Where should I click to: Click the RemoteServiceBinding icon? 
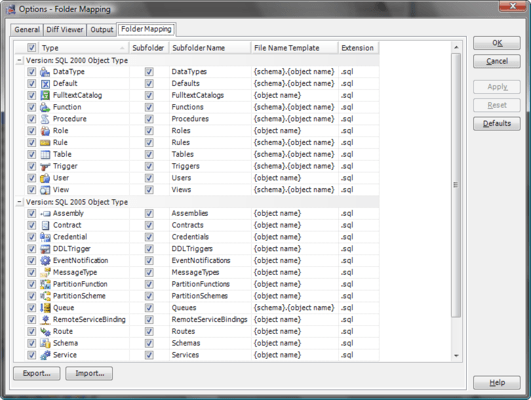pos(45,320)
